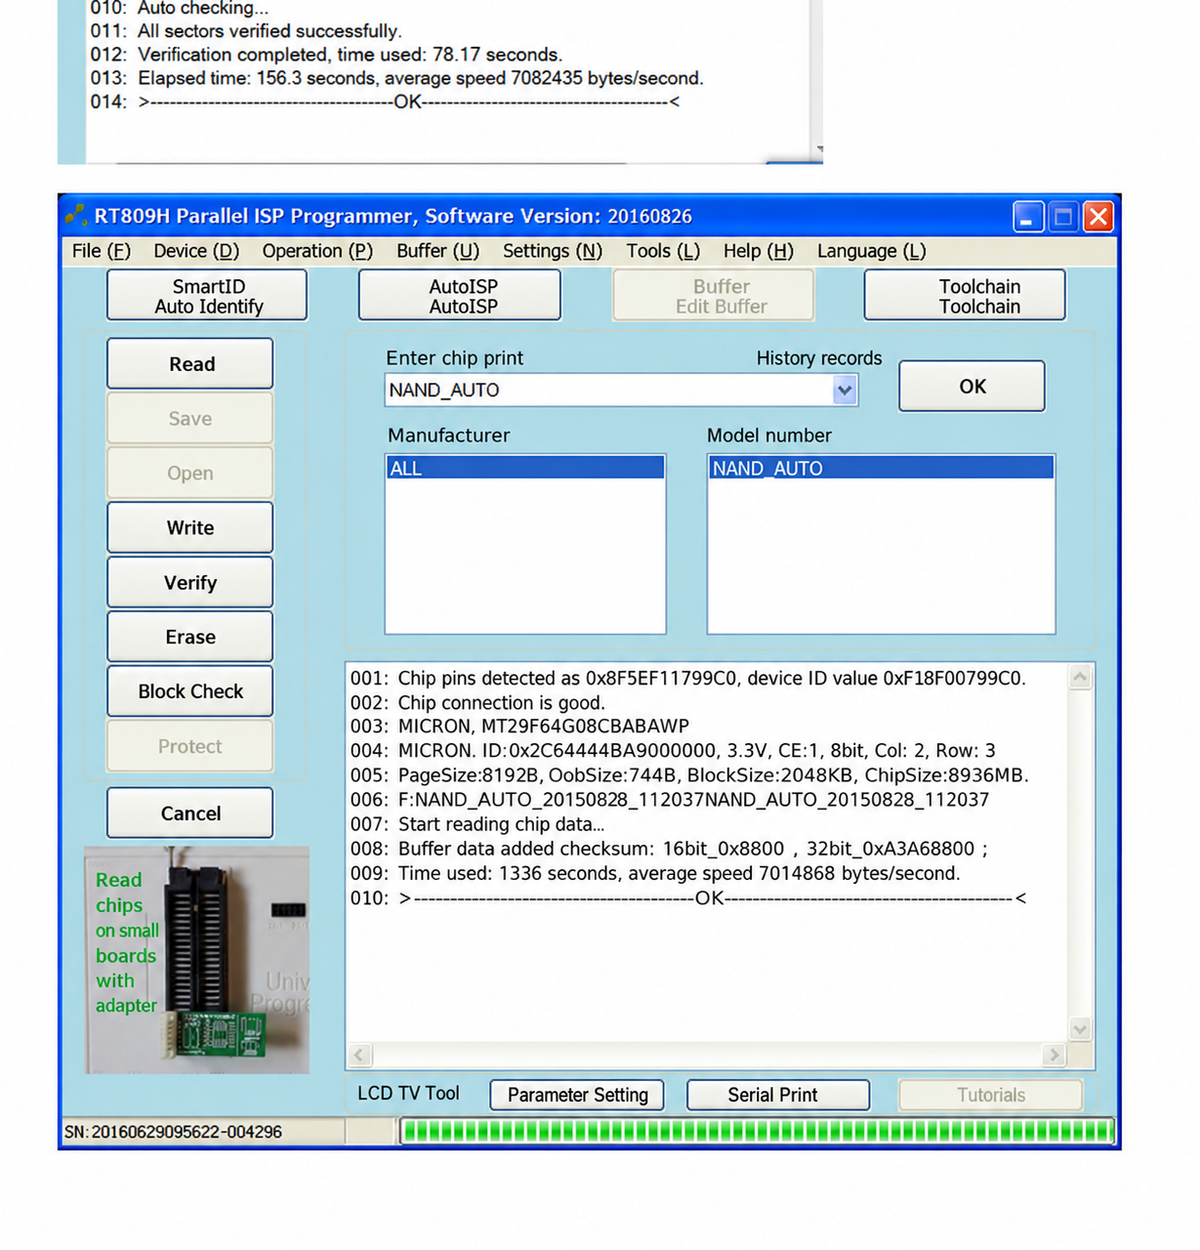The width and height of the screenshot is (1200, 1250).
Task: Open Serial Print
Action: point(778,1095)
